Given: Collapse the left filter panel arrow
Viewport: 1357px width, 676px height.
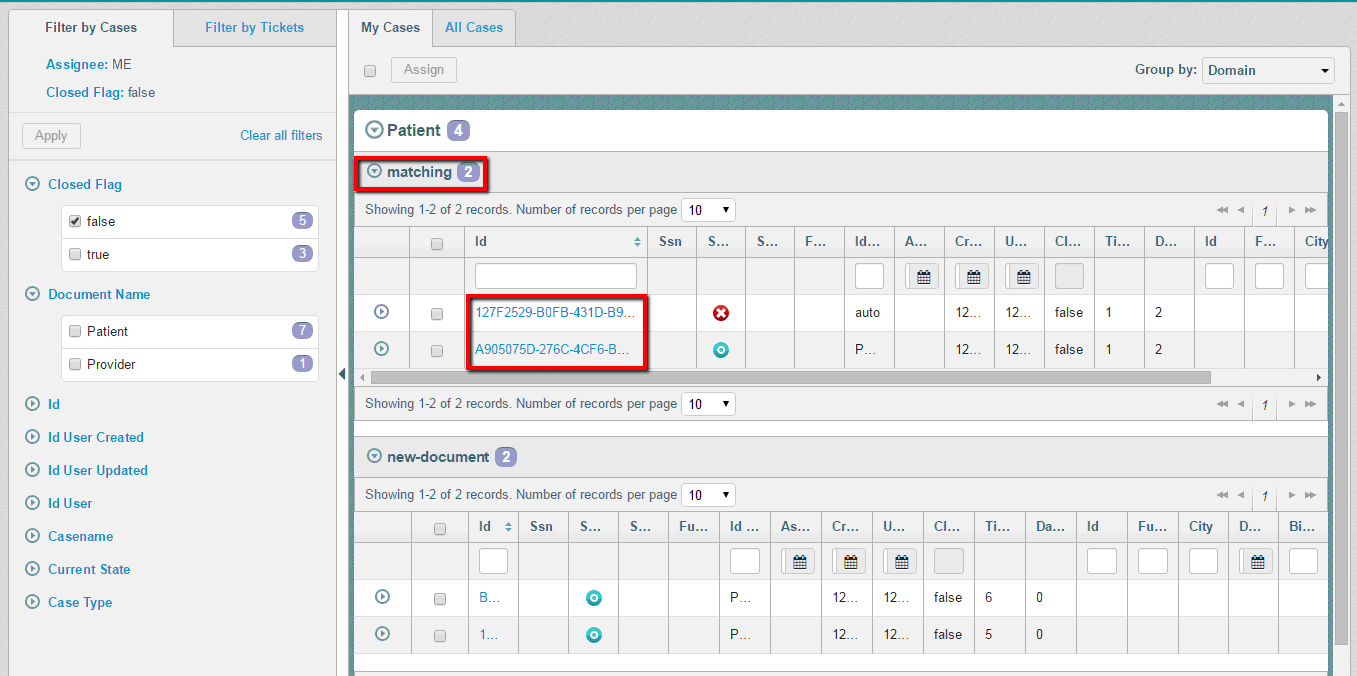Looking at the screenshot, I should coord(342,374).
